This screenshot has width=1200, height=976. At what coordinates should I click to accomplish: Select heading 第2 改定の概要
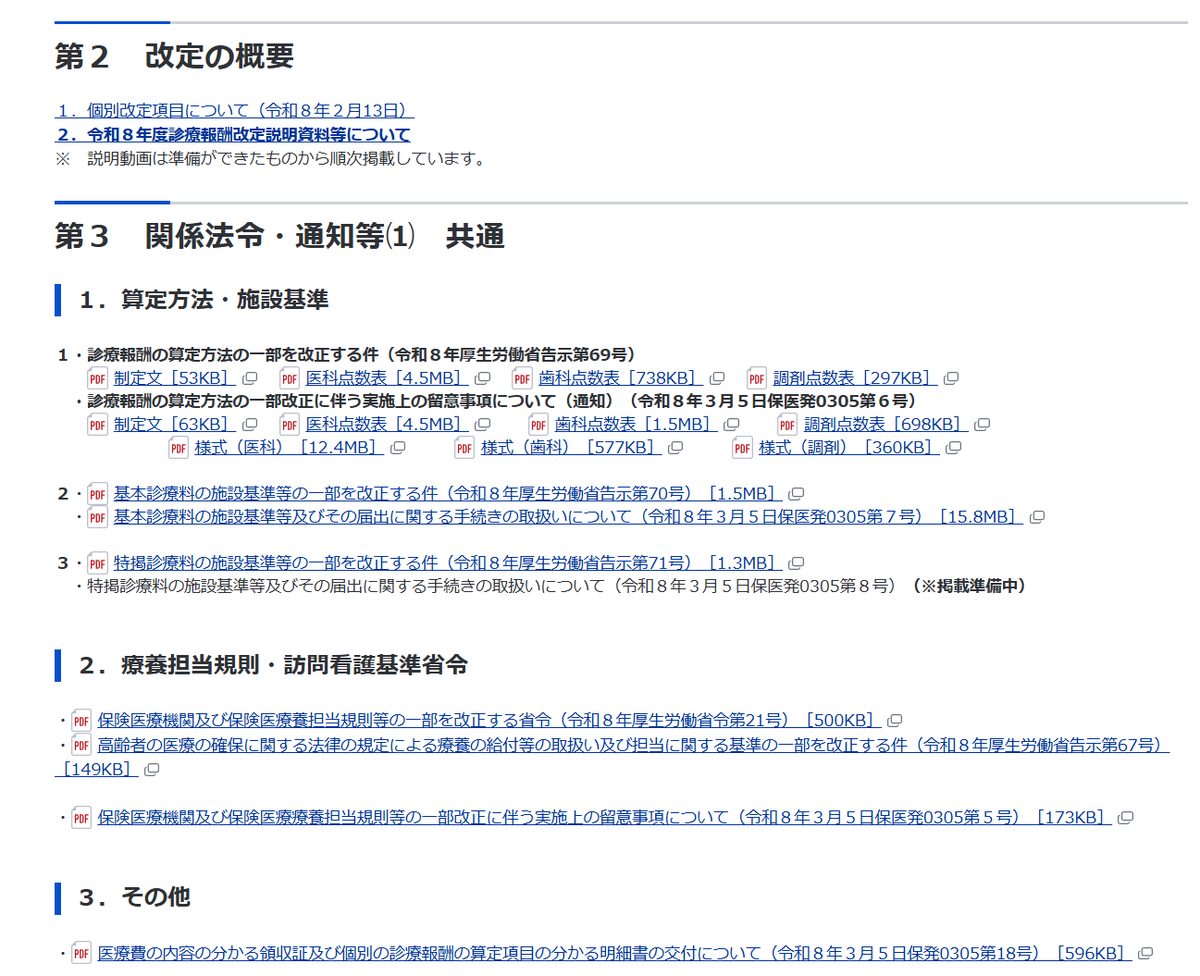coord(174,56)
